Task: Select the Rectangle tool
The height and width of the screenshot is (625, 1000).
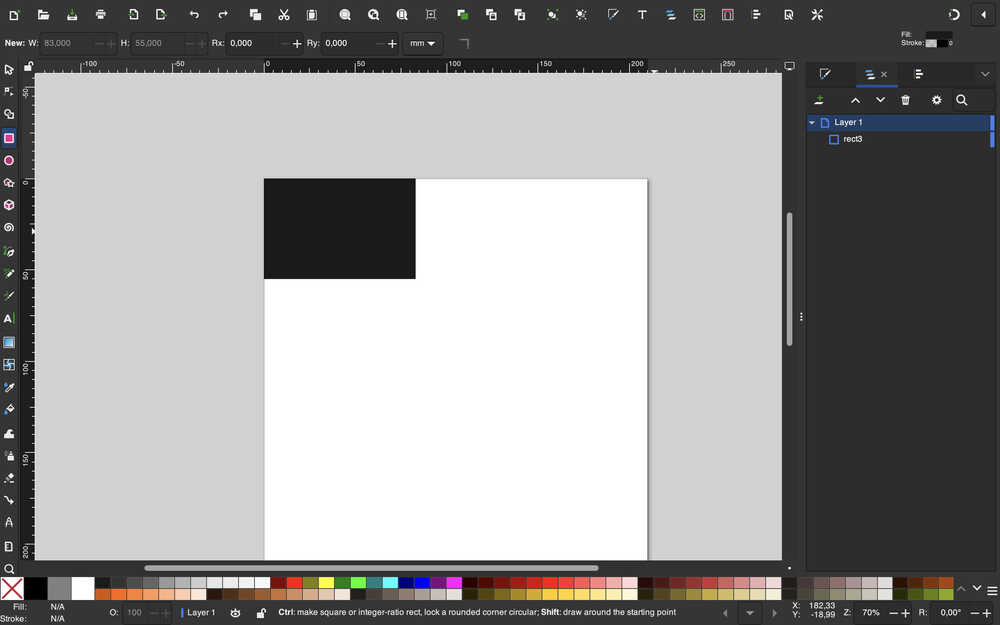Action: tap(9, 138)
